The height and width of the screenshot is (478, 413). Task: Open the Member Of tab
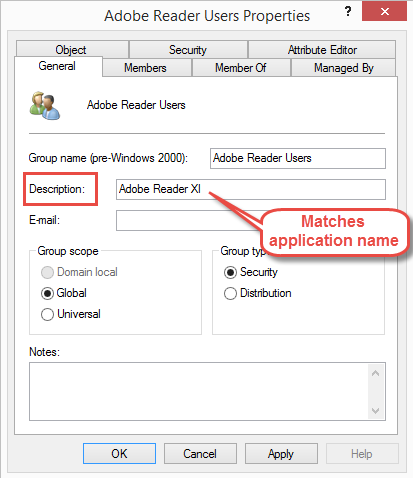(241, 68)
